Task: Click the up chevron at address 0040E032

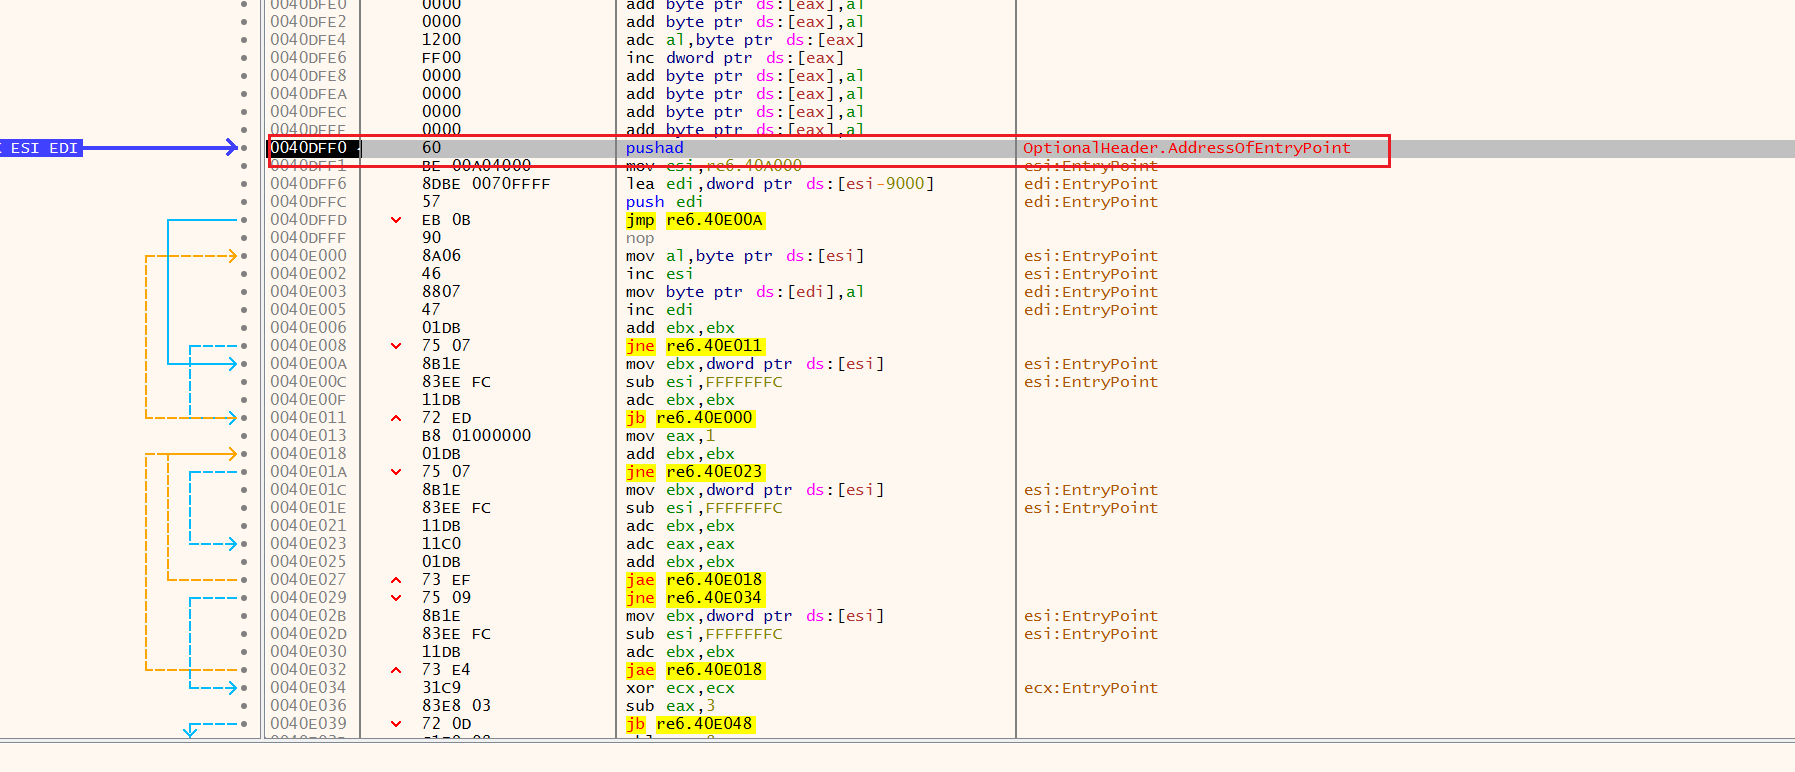Action: coord(396,670)
